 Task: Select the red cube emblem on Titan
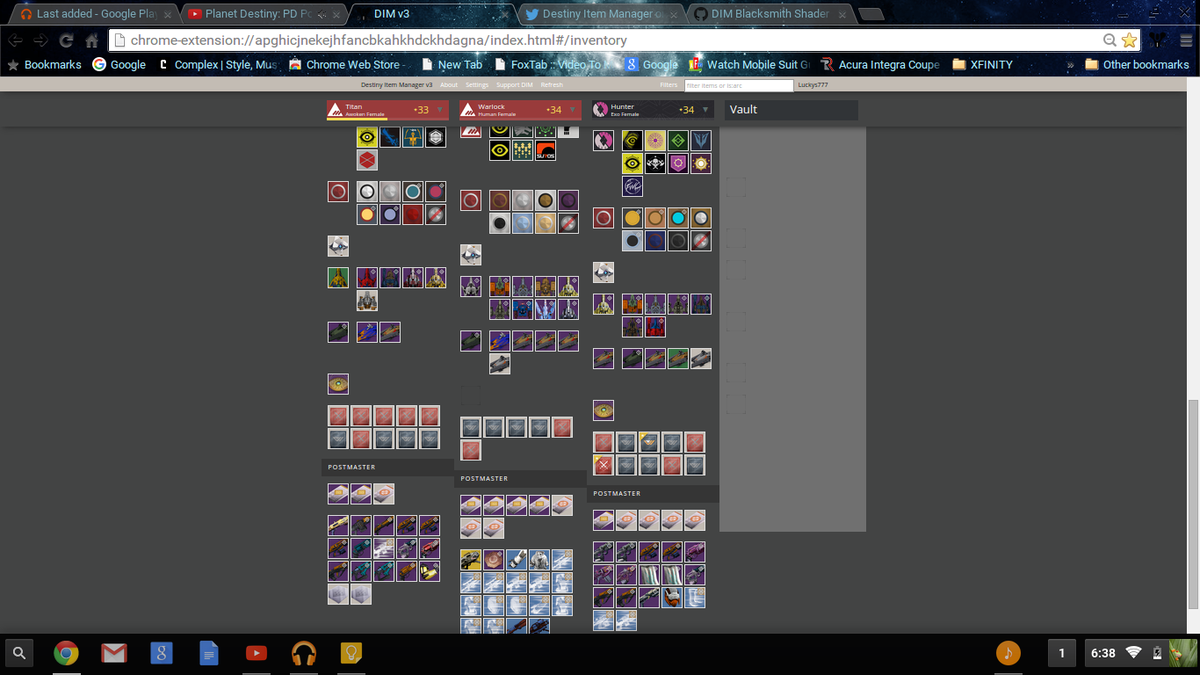pos(368,161)
